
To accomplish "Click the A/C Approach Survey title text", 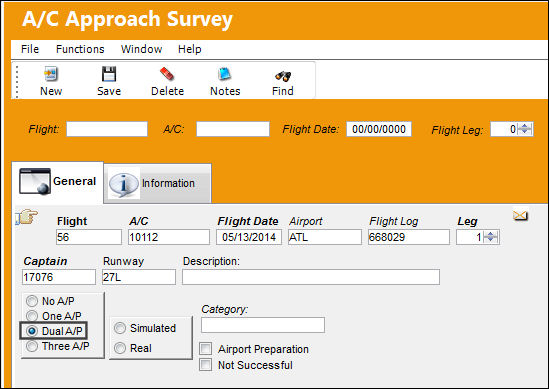I will (x=127, y=19).
